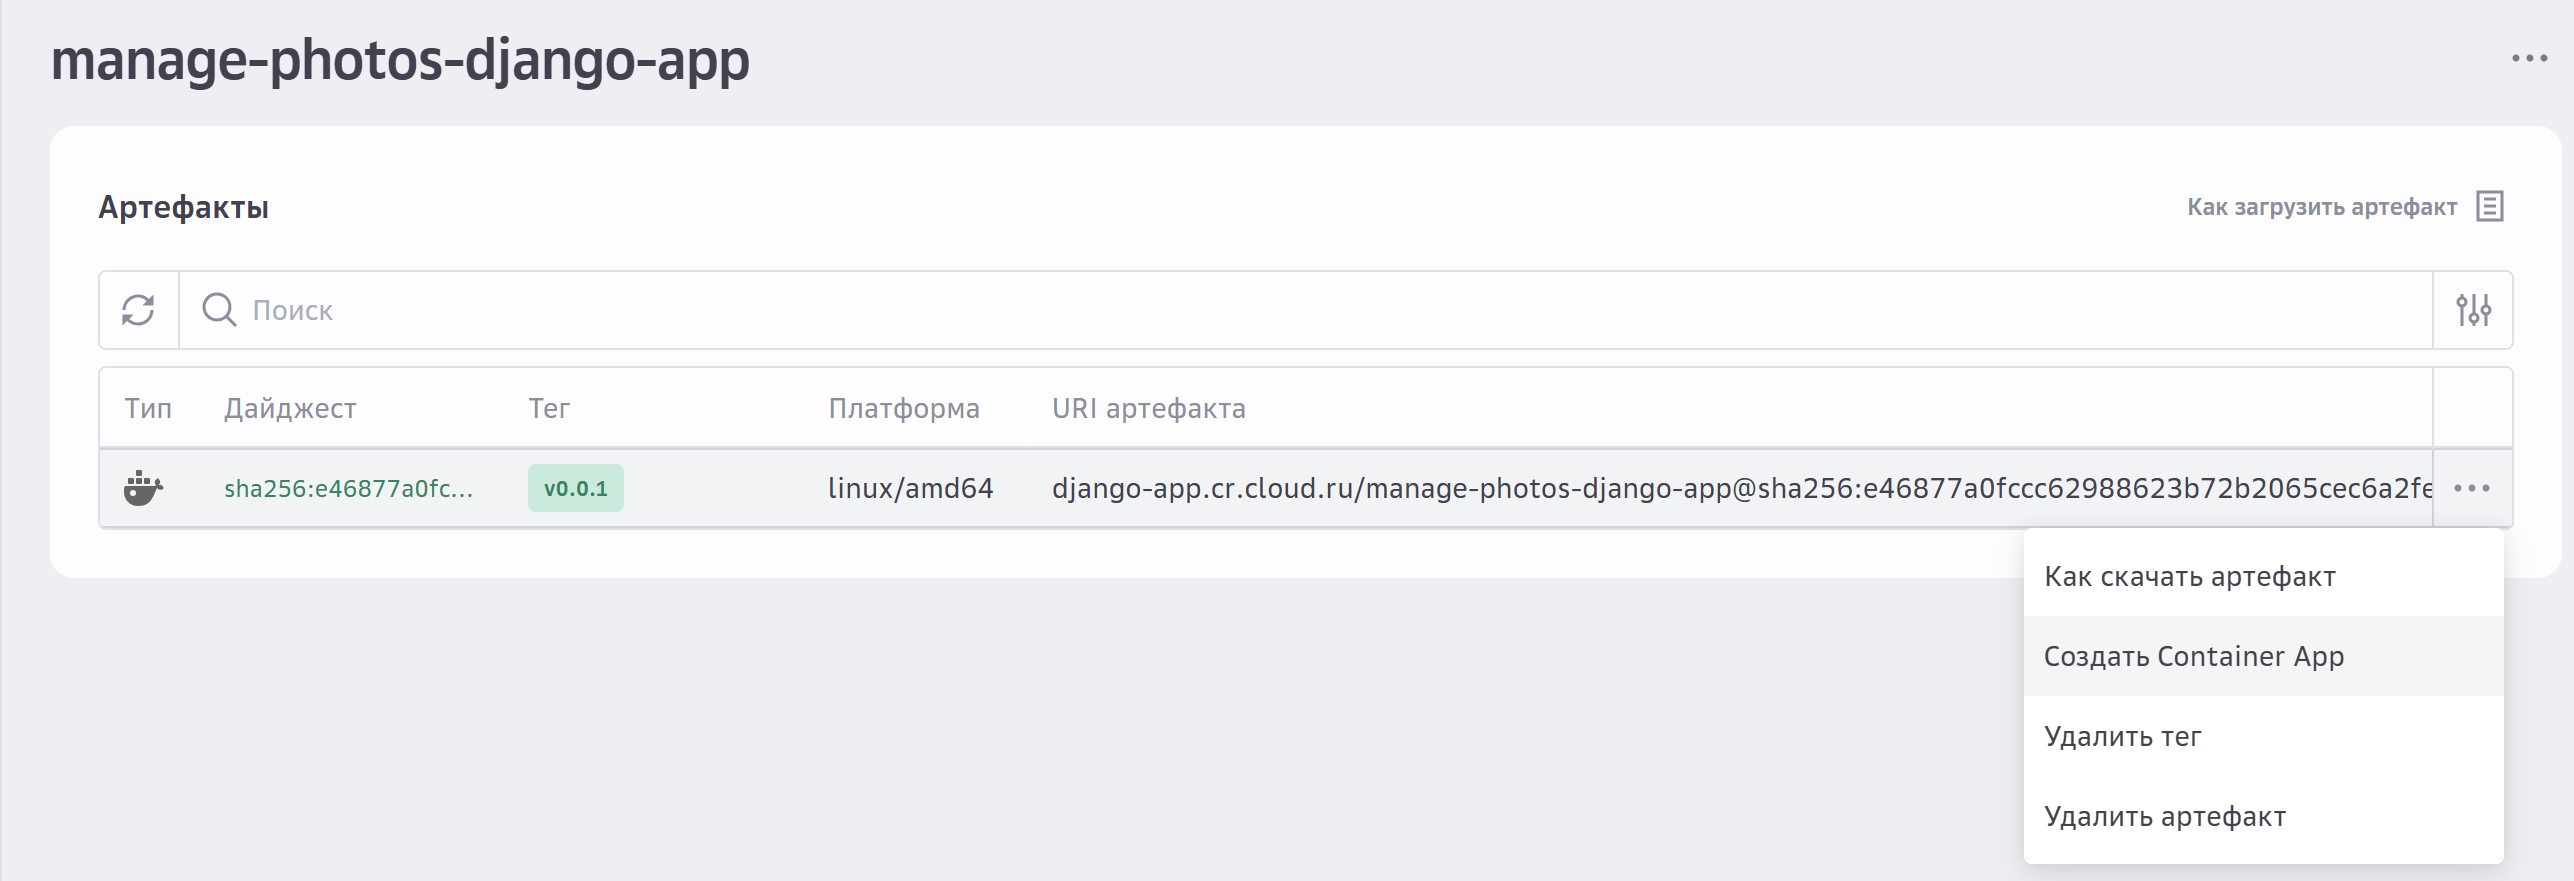This screenshot has height=881, width=2574.
Task: Open the filter settings sliders icon
Action: 2473,310
